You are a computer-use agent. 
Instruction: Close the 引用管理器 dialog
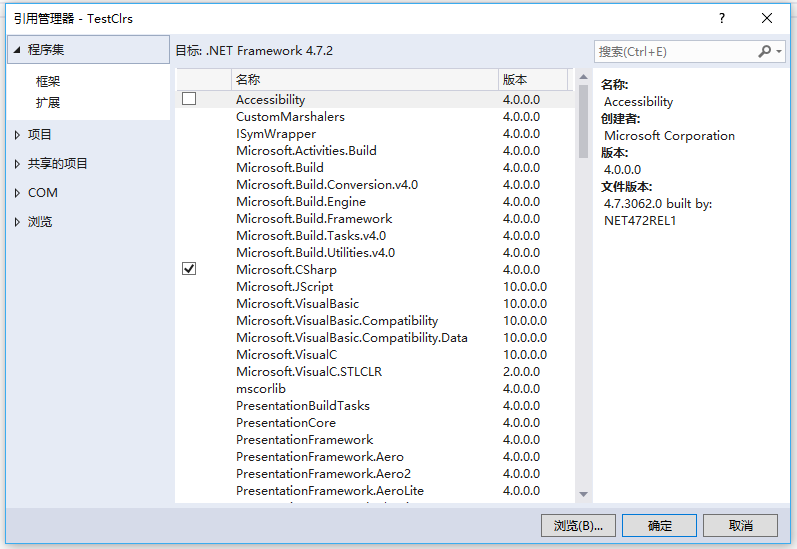[x=767, y=18]
